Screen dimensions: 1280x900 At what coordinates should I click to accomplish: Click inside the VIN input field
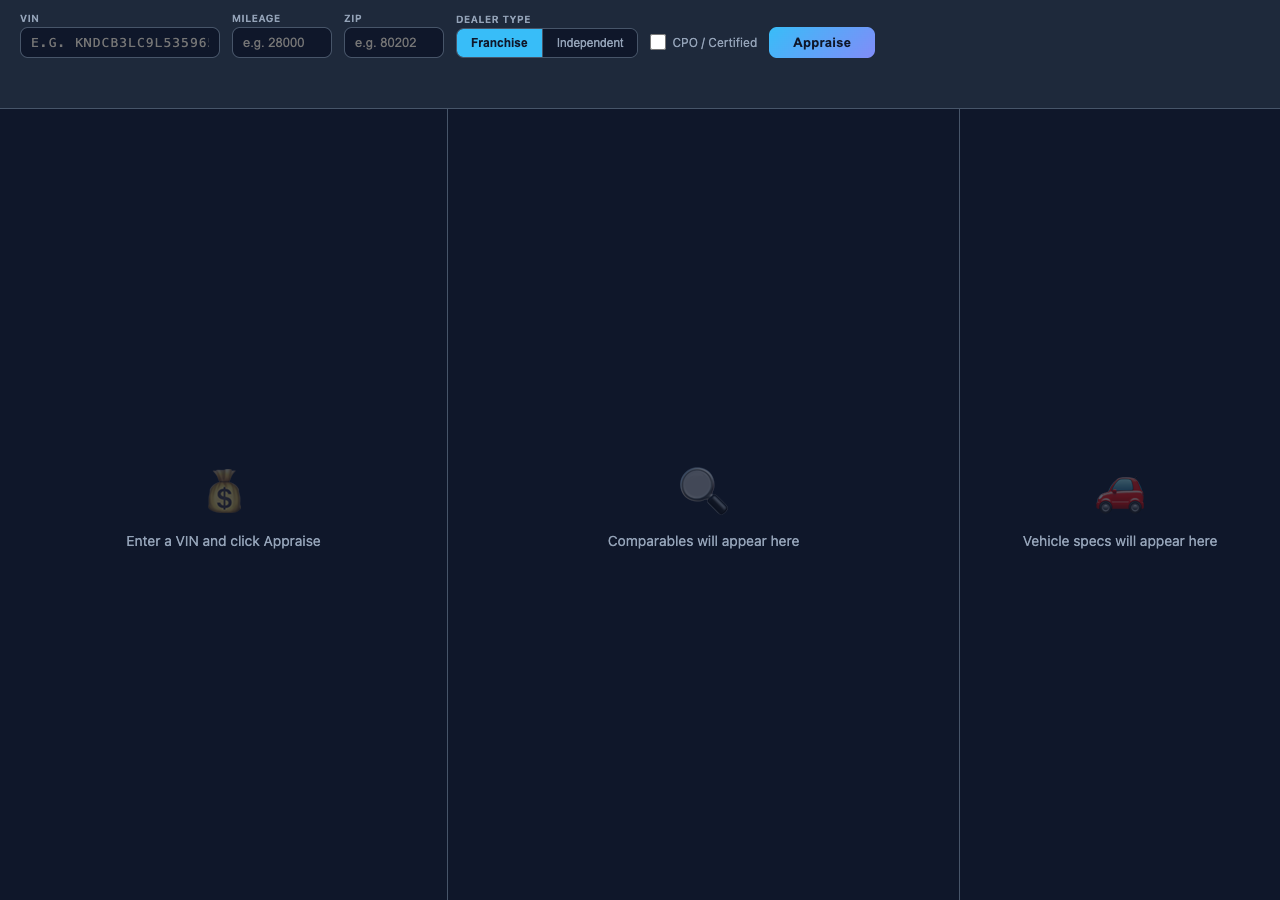pyautogui.click(x=119, y=42)
